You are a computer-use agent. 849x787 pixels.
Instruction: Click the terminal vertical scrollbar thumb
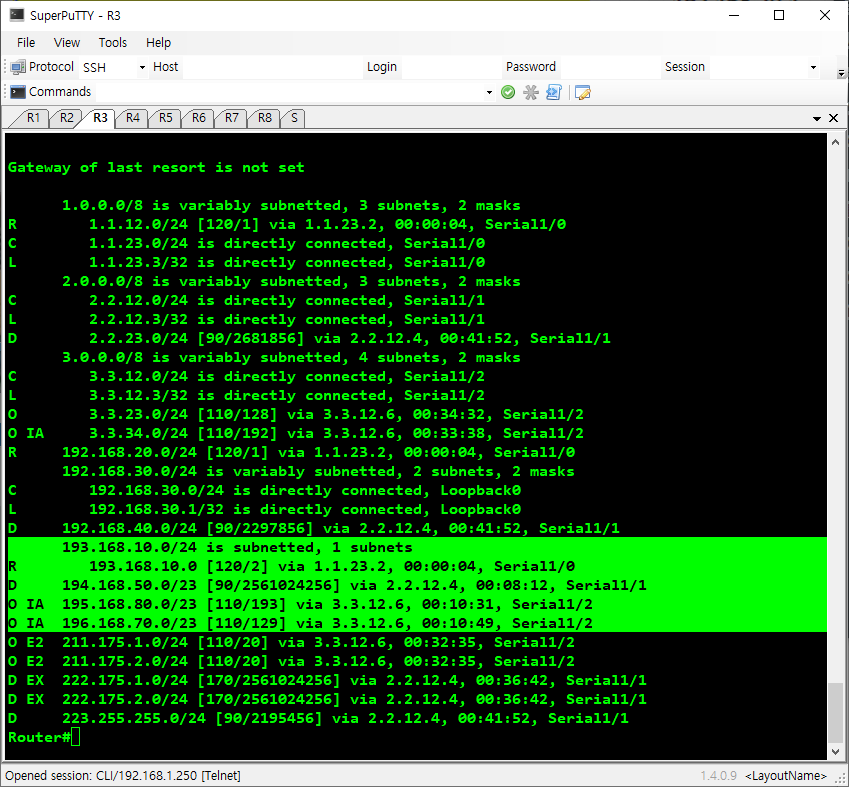(835, 713)
